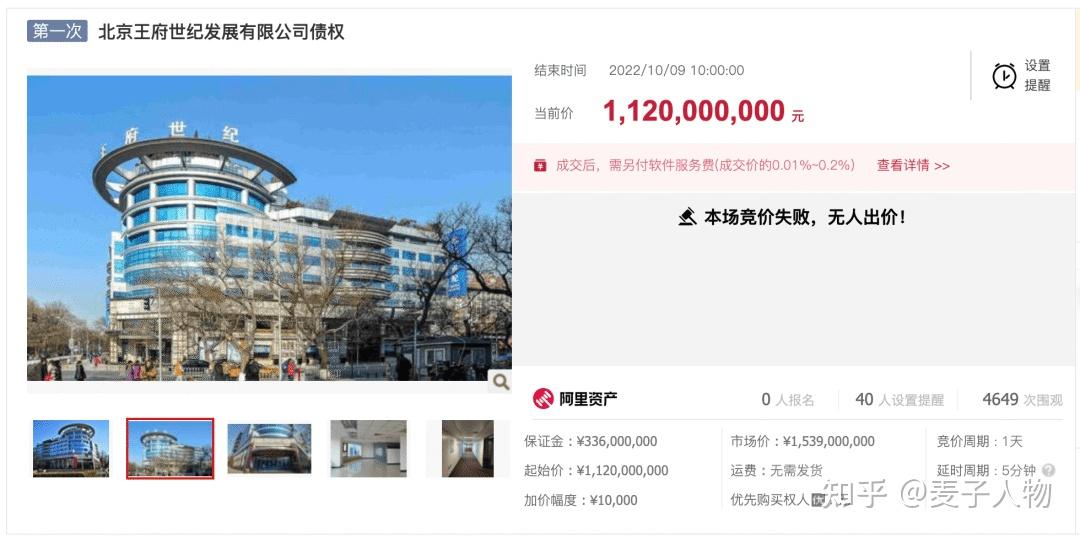Select the building entrance thumbnail
The height and width of the screenshot is (538, 1080).
coord(269,448)
